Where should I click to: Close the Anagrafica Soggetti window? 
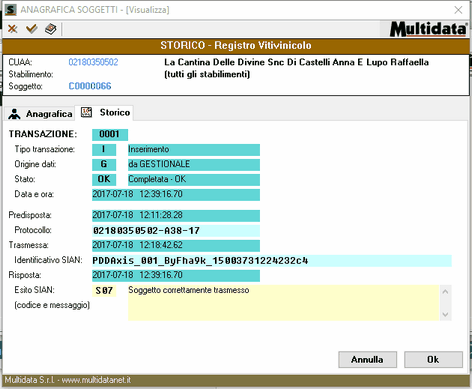458,10
